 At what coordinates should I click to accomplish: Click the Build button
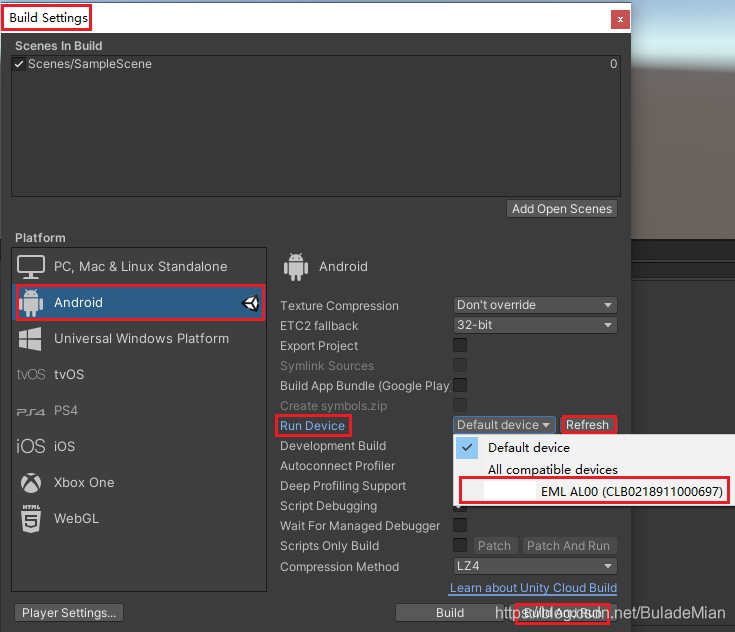pyautogui.click(x=450, y=613)
